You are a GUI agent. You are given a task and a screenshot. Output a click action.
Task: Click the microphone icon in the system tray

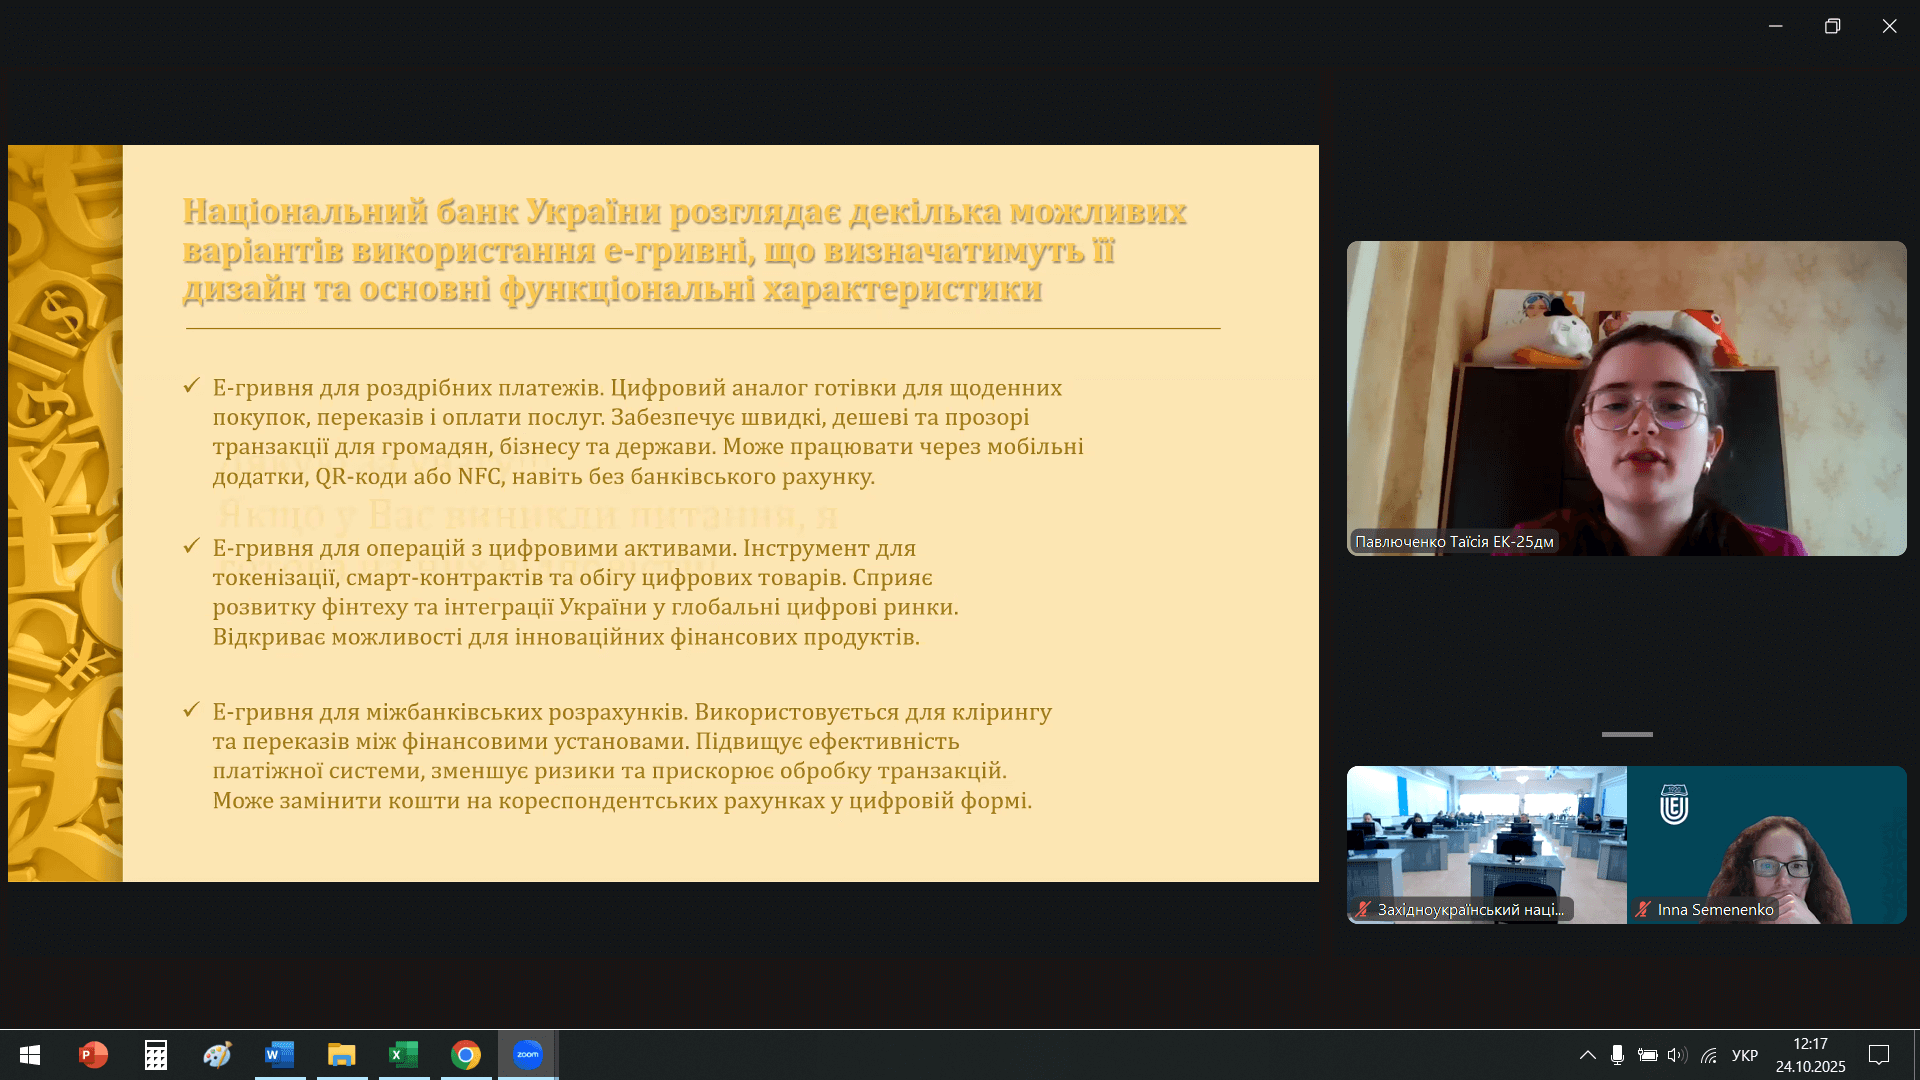pos(1617,1055)
